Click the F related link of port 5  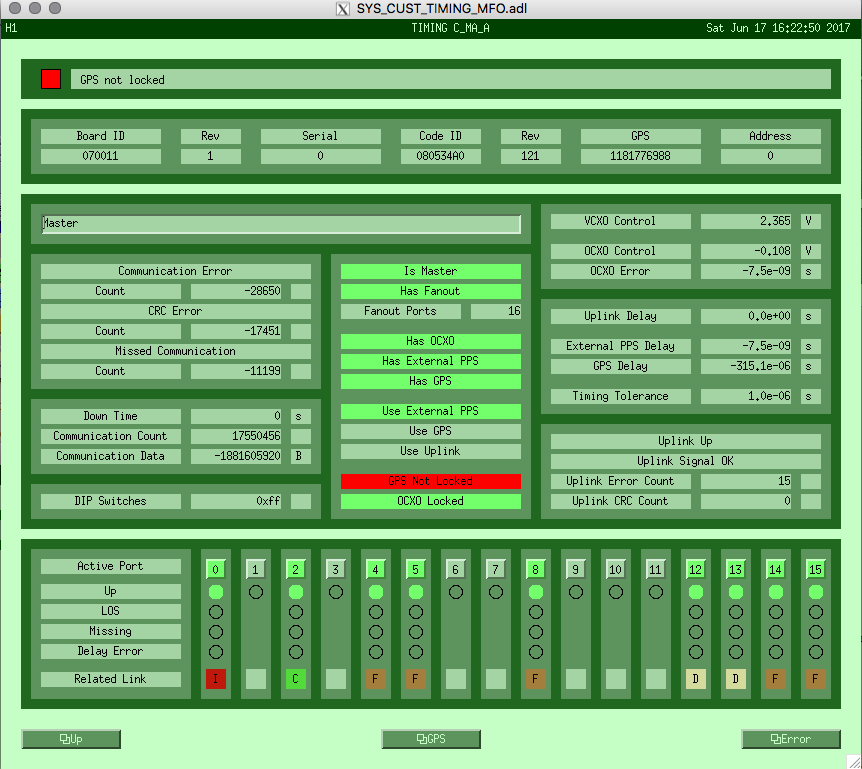point(416,679)
